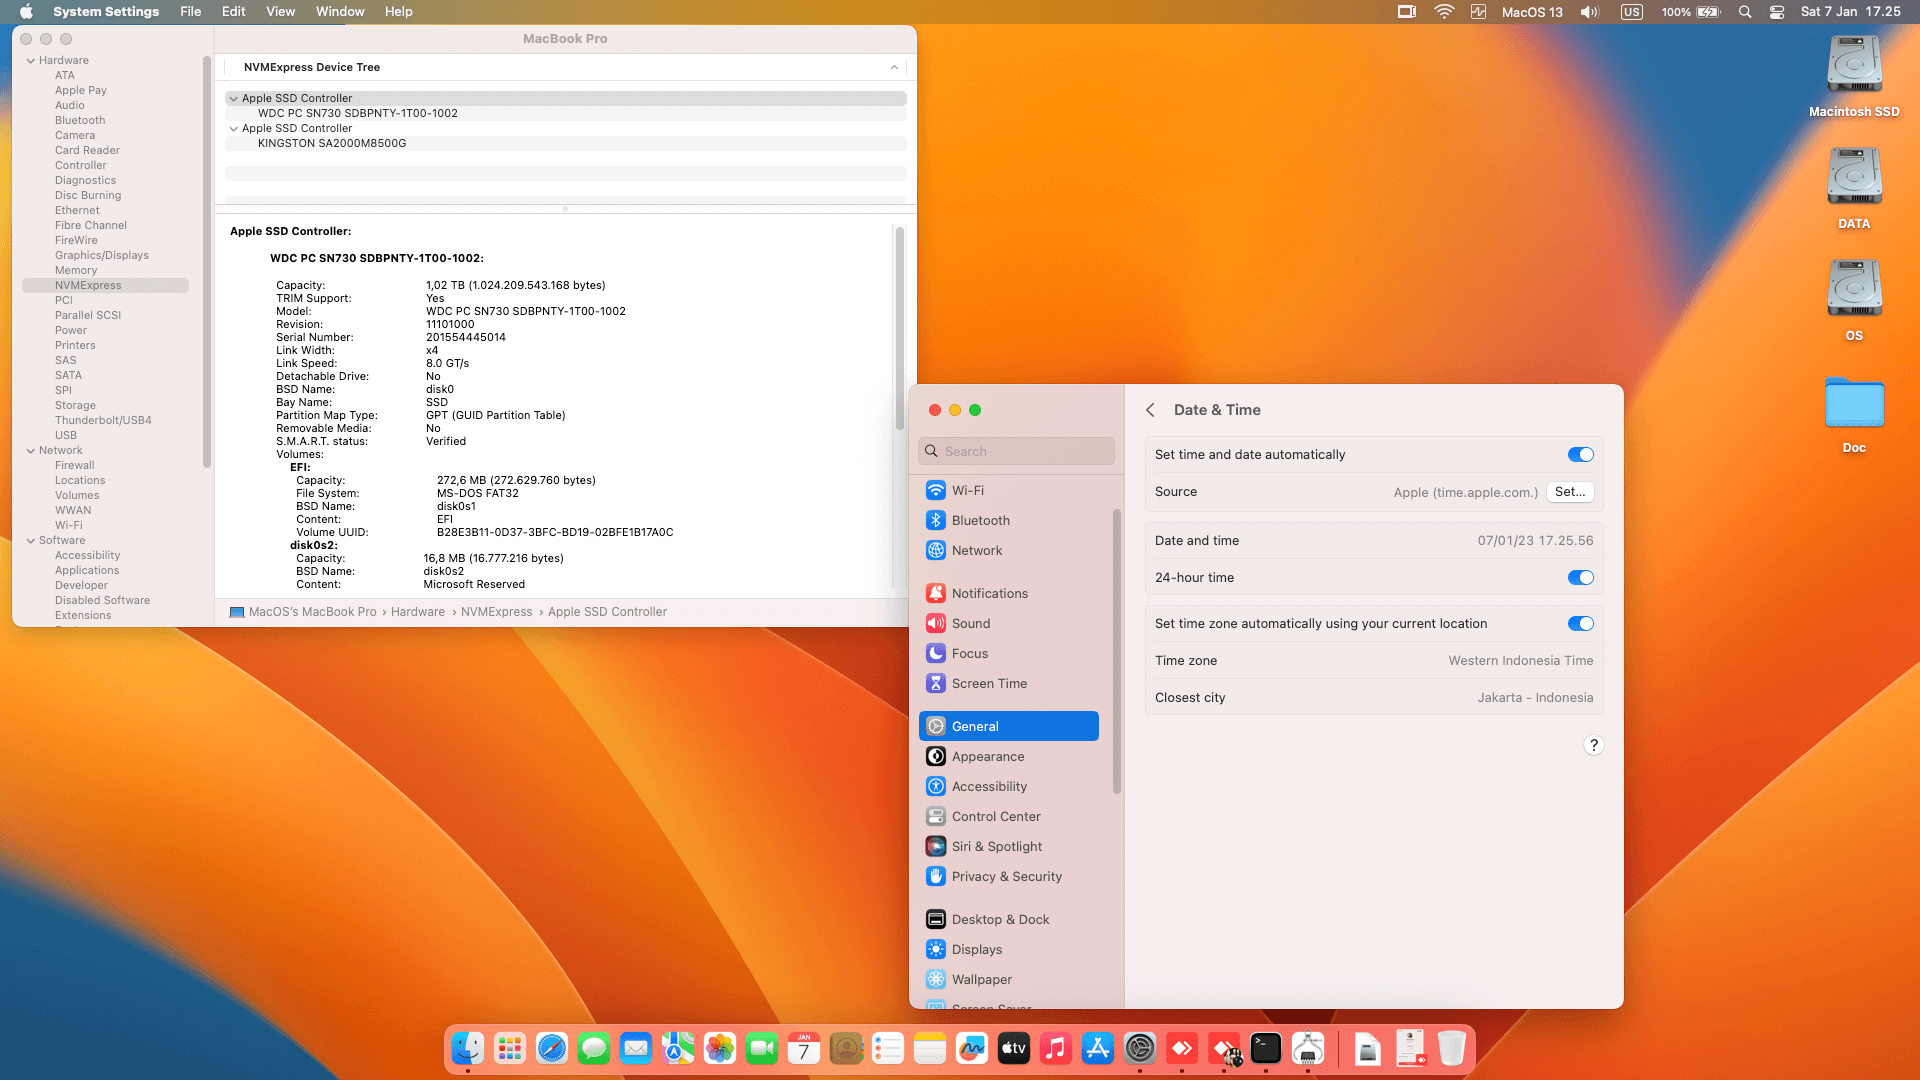This screenshot has height=1080, width=1920.
Task: Open the Privacy & Security pane
Action: 1006,876
